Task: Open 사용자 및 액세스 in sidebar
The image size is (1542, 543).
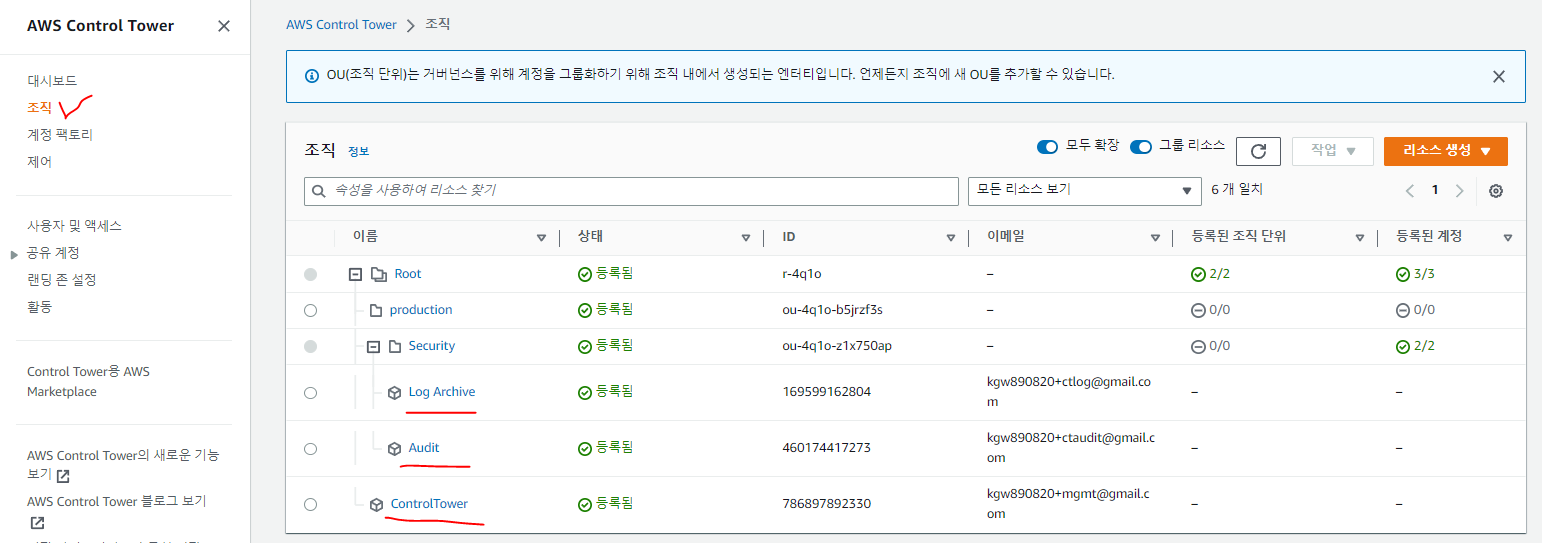Action: 74,226
